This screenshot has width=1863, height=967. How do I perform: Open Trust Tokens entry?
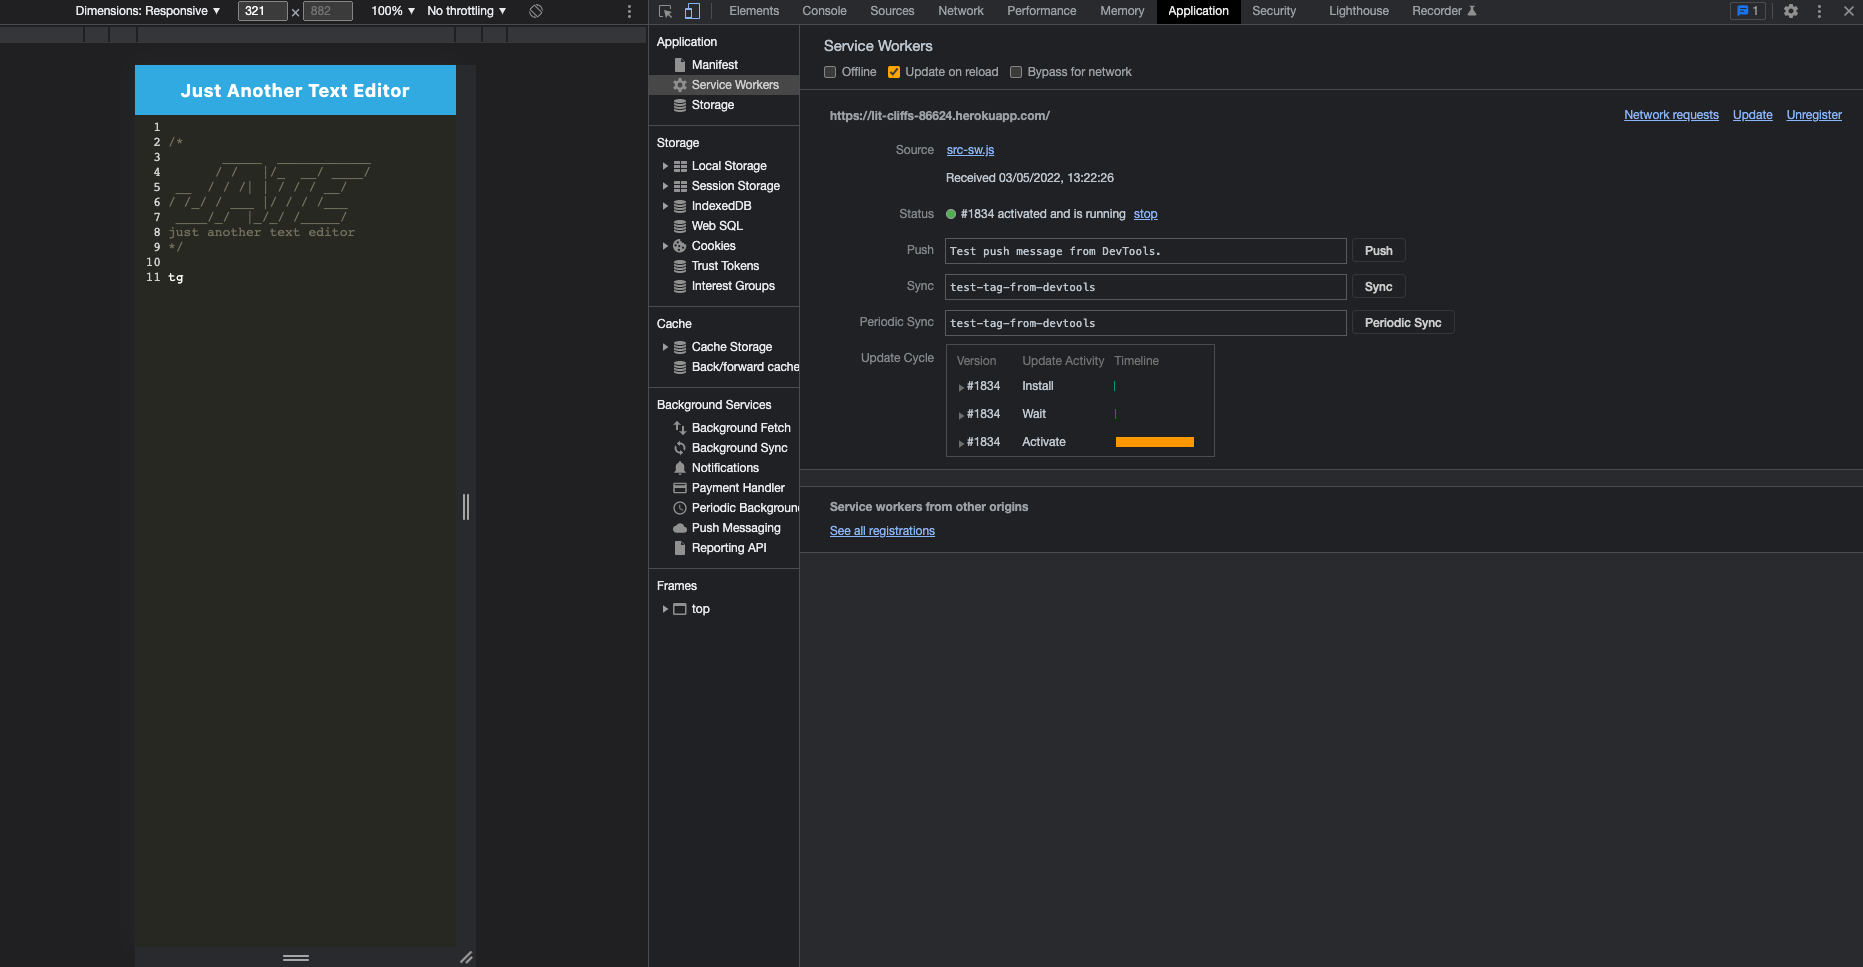724,266
